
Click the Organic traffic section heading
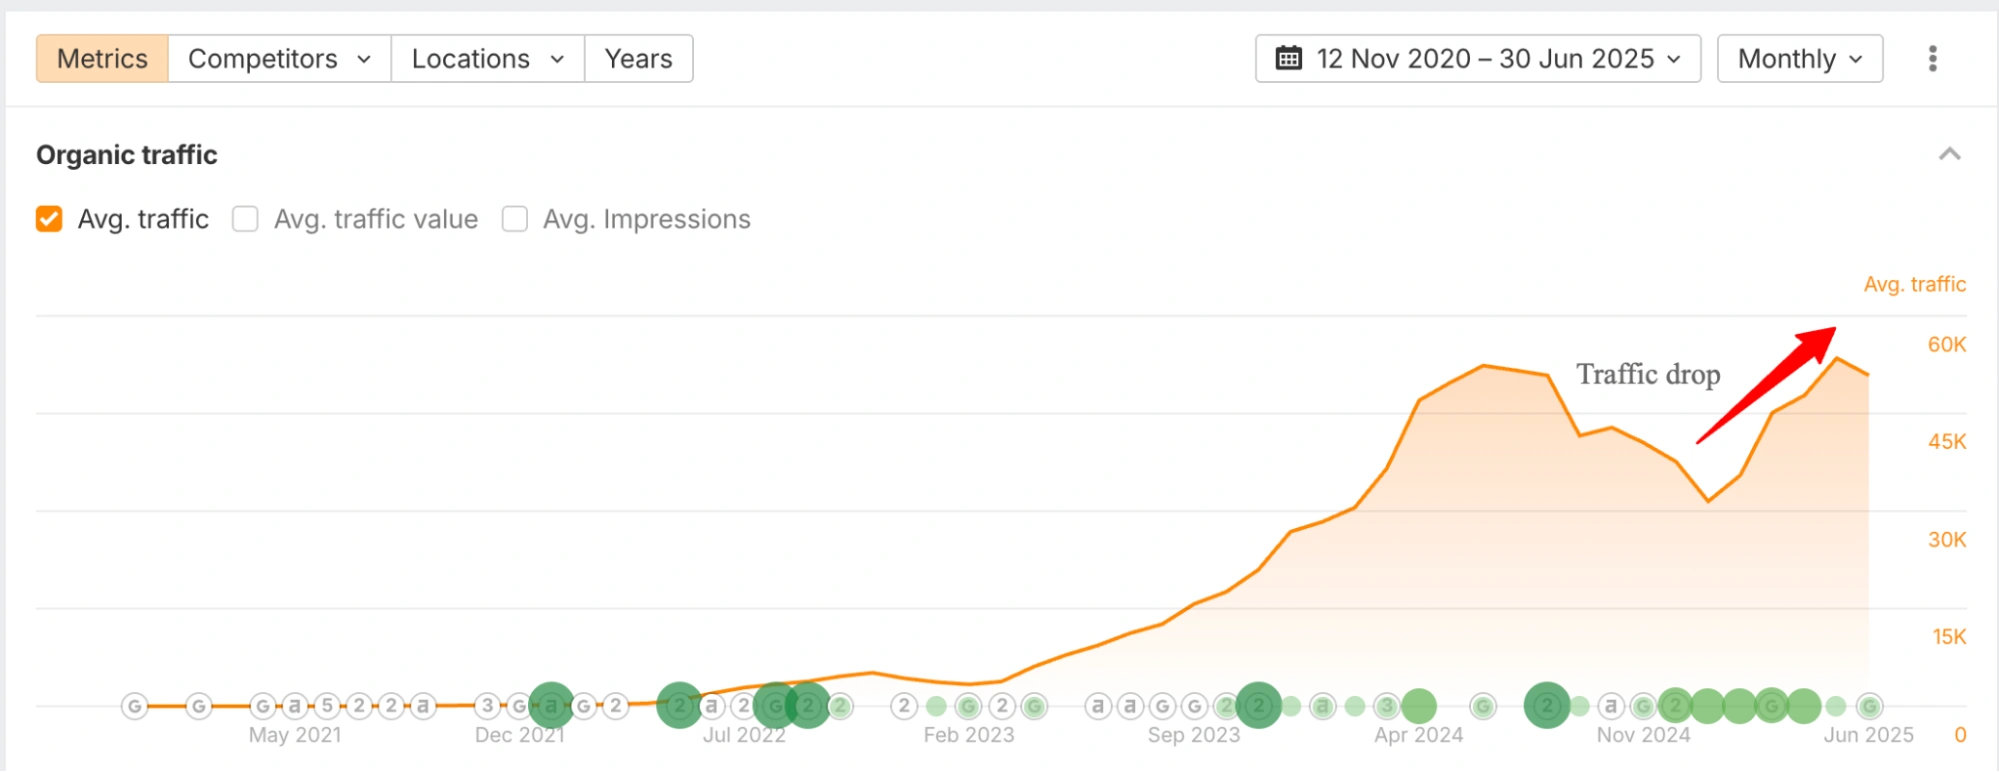[x=127, y=155]
